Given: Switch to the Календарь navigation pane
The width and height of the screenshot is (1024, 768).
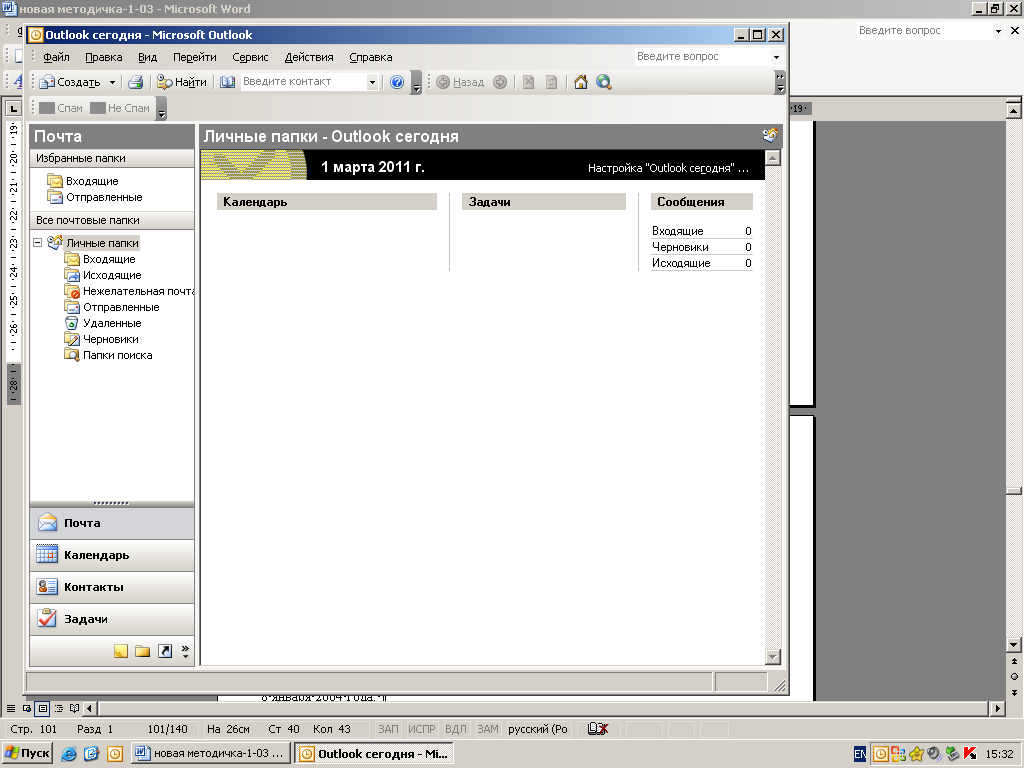Looking at the screenshot, I should 112,555.
